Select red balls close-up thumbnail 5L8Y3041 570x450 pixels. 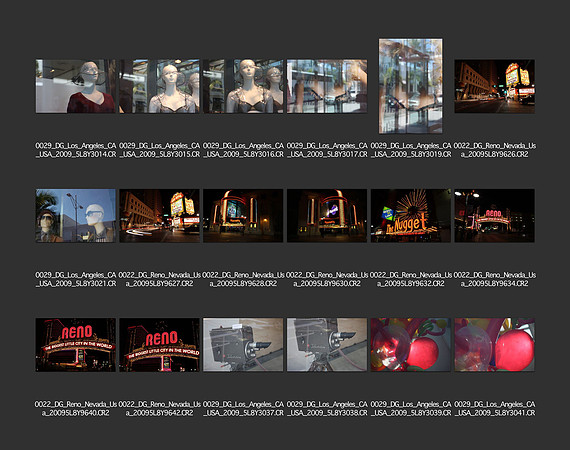tap(494, 345)
